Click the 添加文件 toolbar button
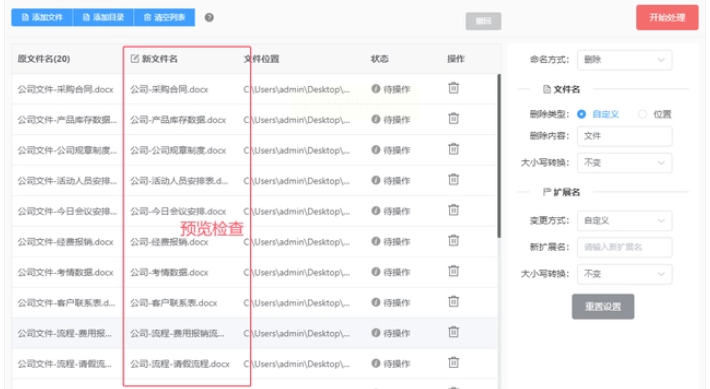The width and height of the screenshot is (710, 389). tap(42, 17)
